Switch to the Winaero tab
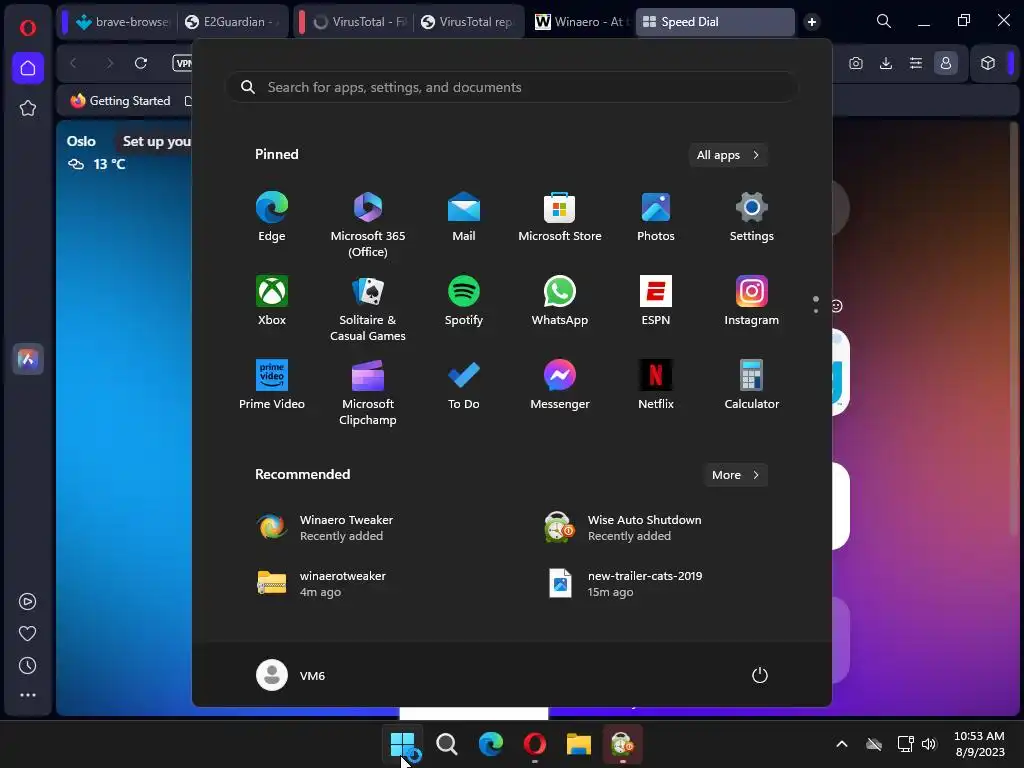Screen dimensions: 1024x768 580,22
